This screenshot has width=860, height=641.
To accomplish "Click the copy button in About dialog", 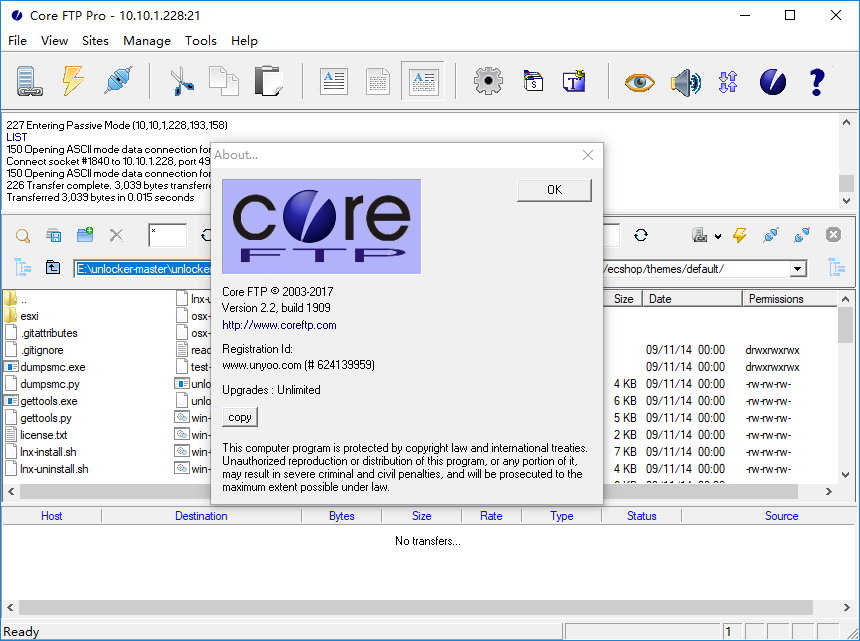I will [x=240, y=417].
